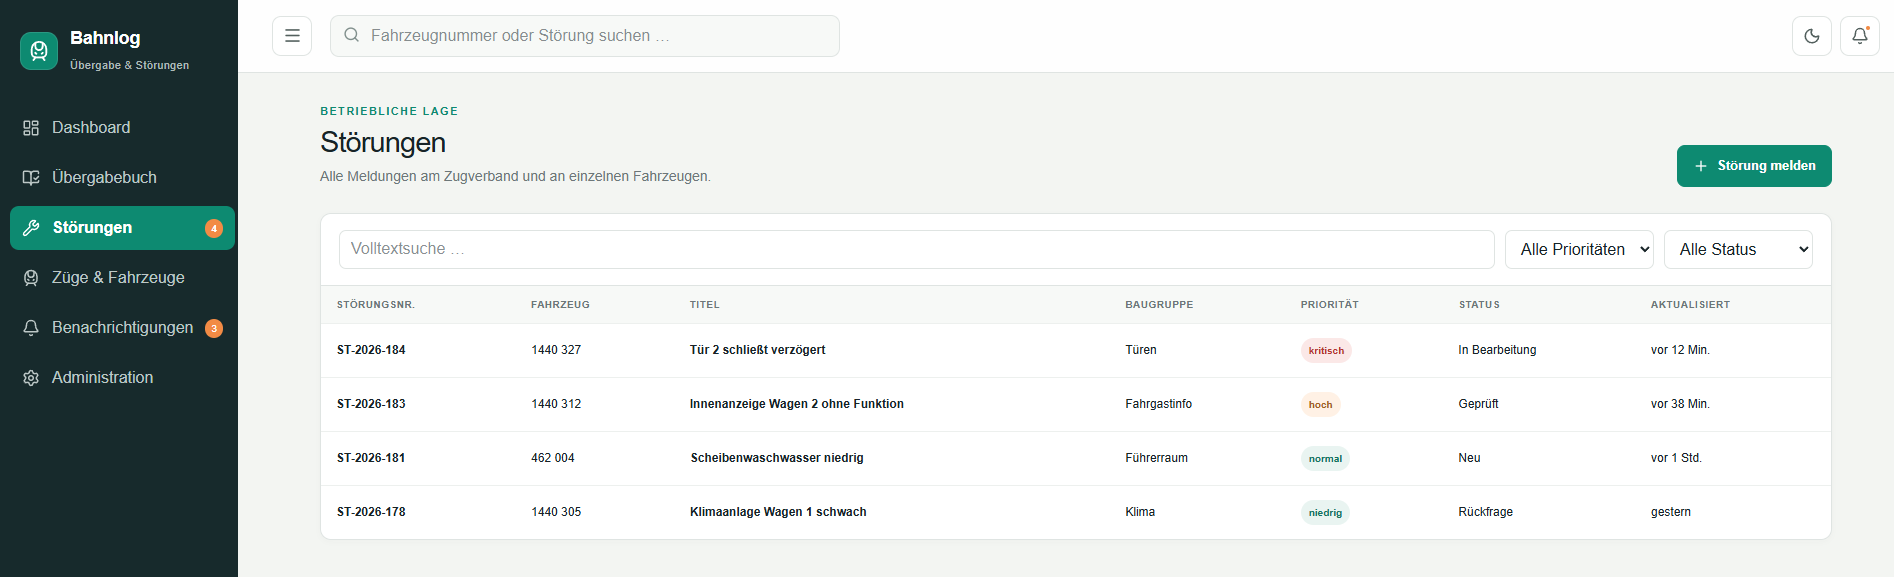The height and width of the screenshot is (577, 1894).
Task: Open notifications via the bell icon in header
Action: [x=1860, y=36]
